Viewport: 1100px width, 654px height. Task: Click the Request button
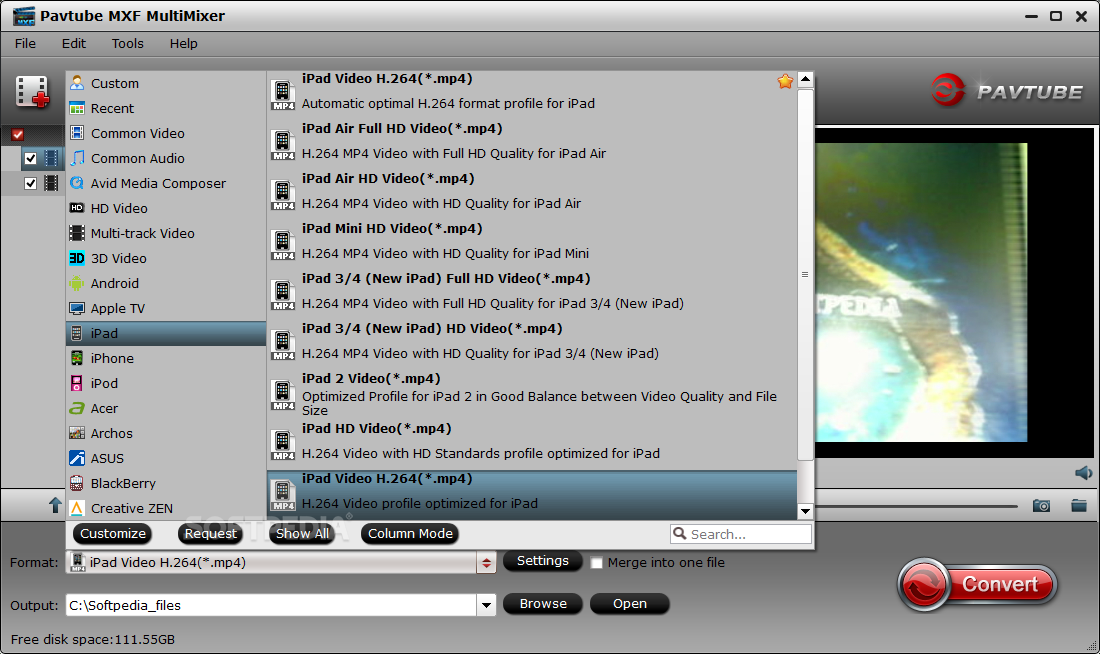(x=210, y=534)
